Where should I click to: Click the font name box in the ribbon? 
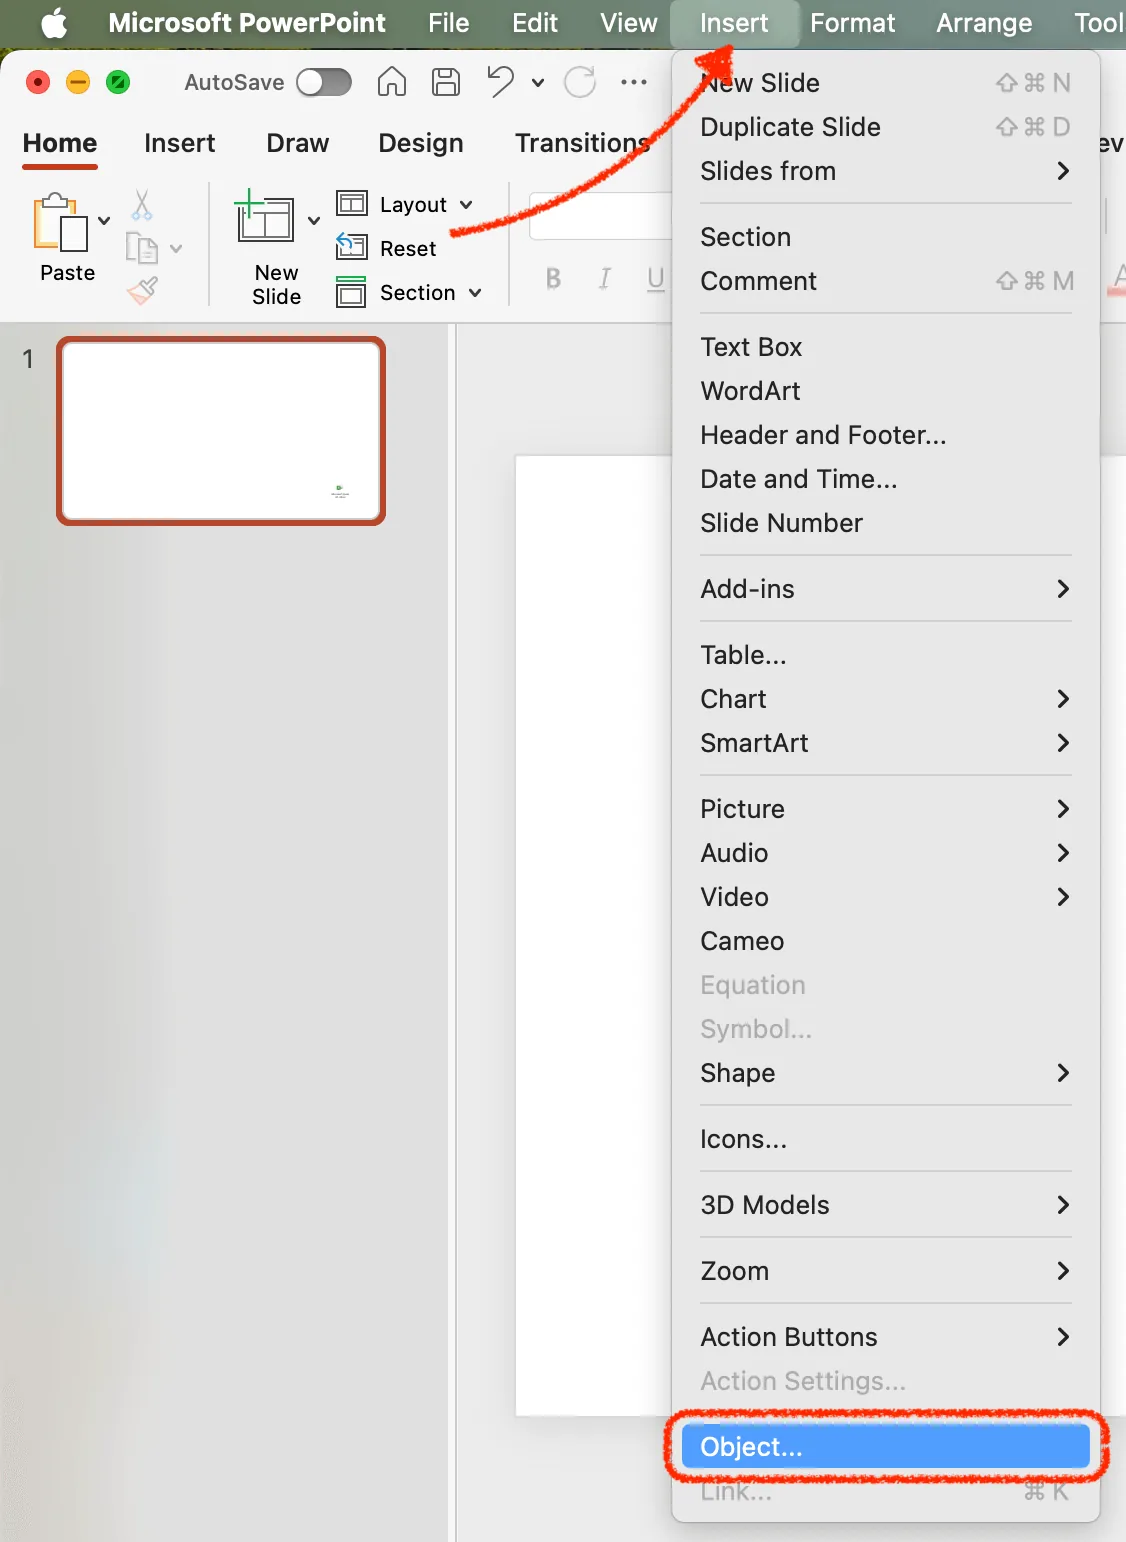(600, 216)
